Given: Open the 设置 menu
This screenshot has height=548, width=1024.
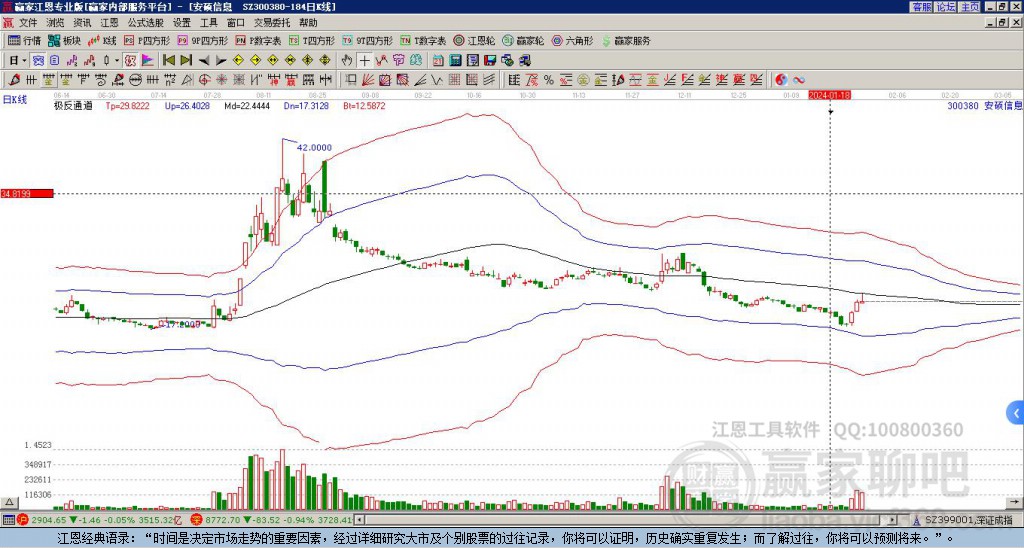Looking at the screenshot, I should click(x=182, y=23).
